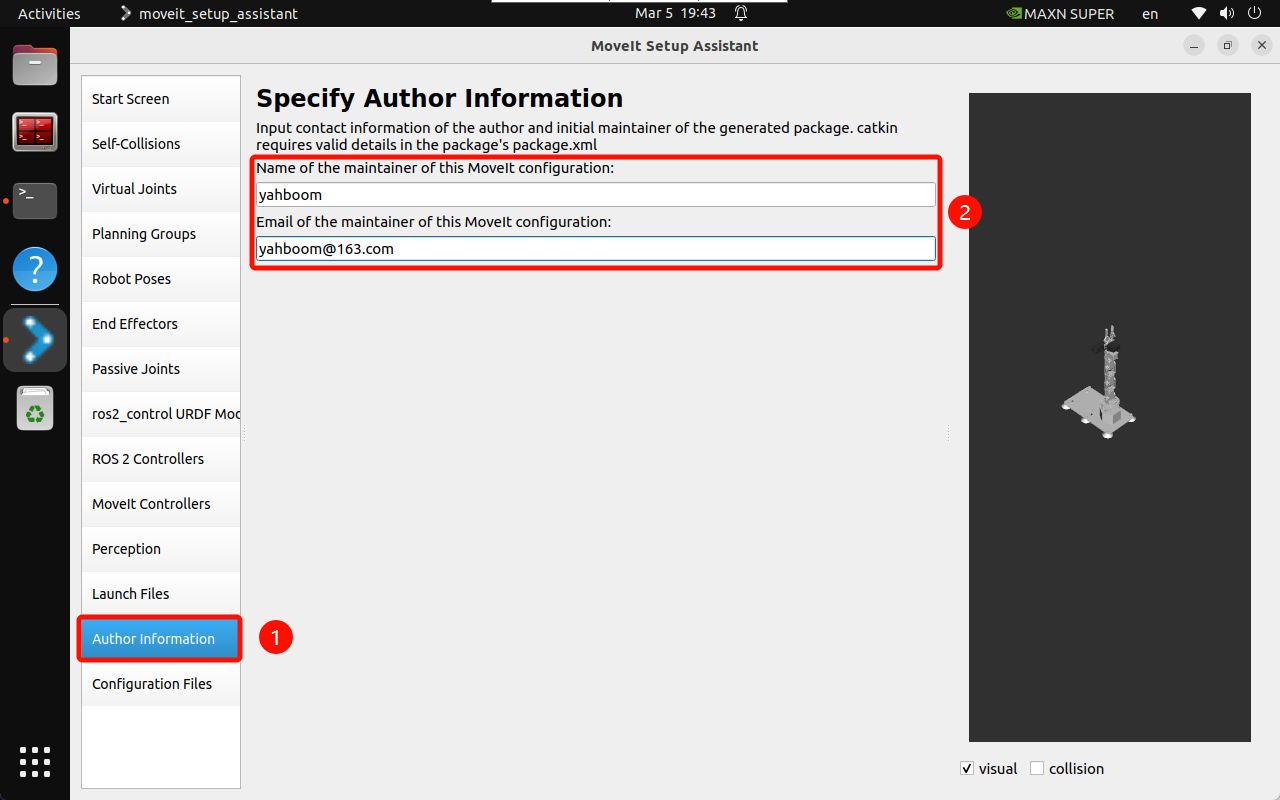Go to the Start Screen step
Screen dimensions: 1280x800
coord(161,99)
